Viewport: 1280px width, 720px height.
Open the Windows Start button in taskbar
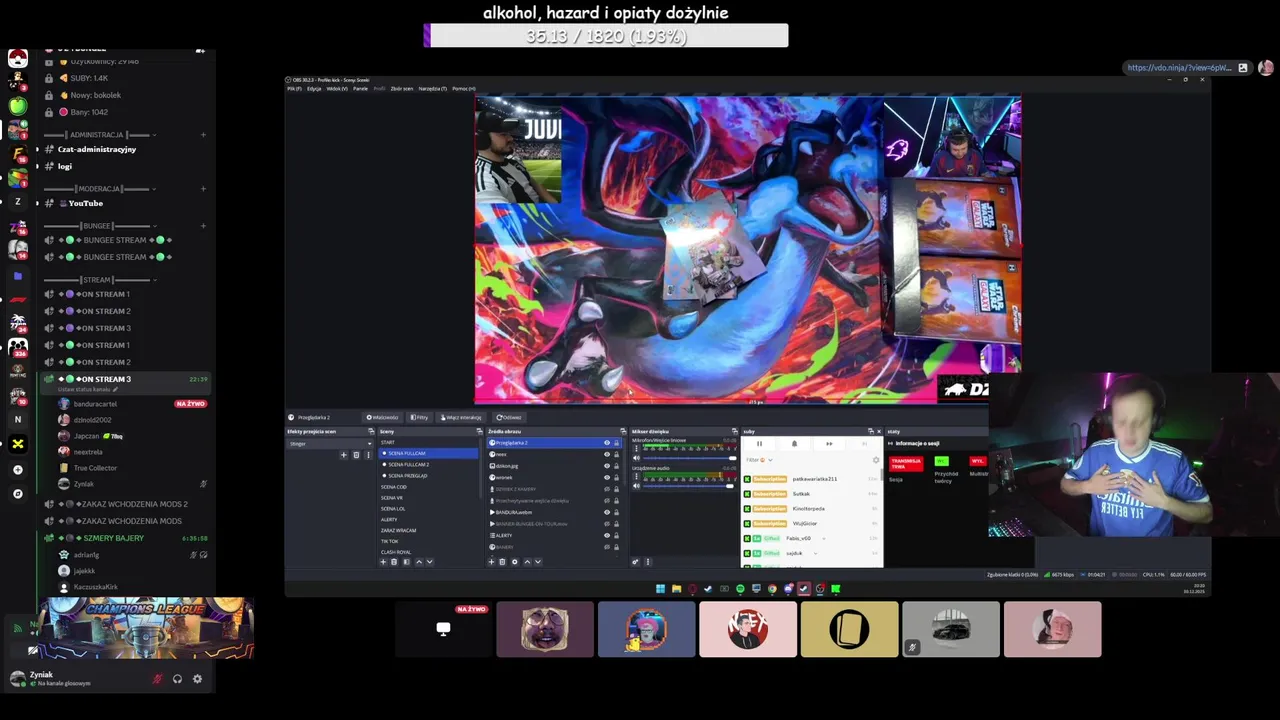(x=660, y=589)
